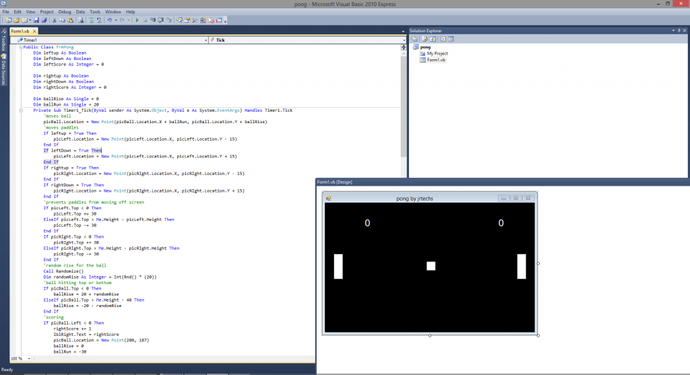
Task: Click the Step Out debug icon
Action: coord(169,20)
